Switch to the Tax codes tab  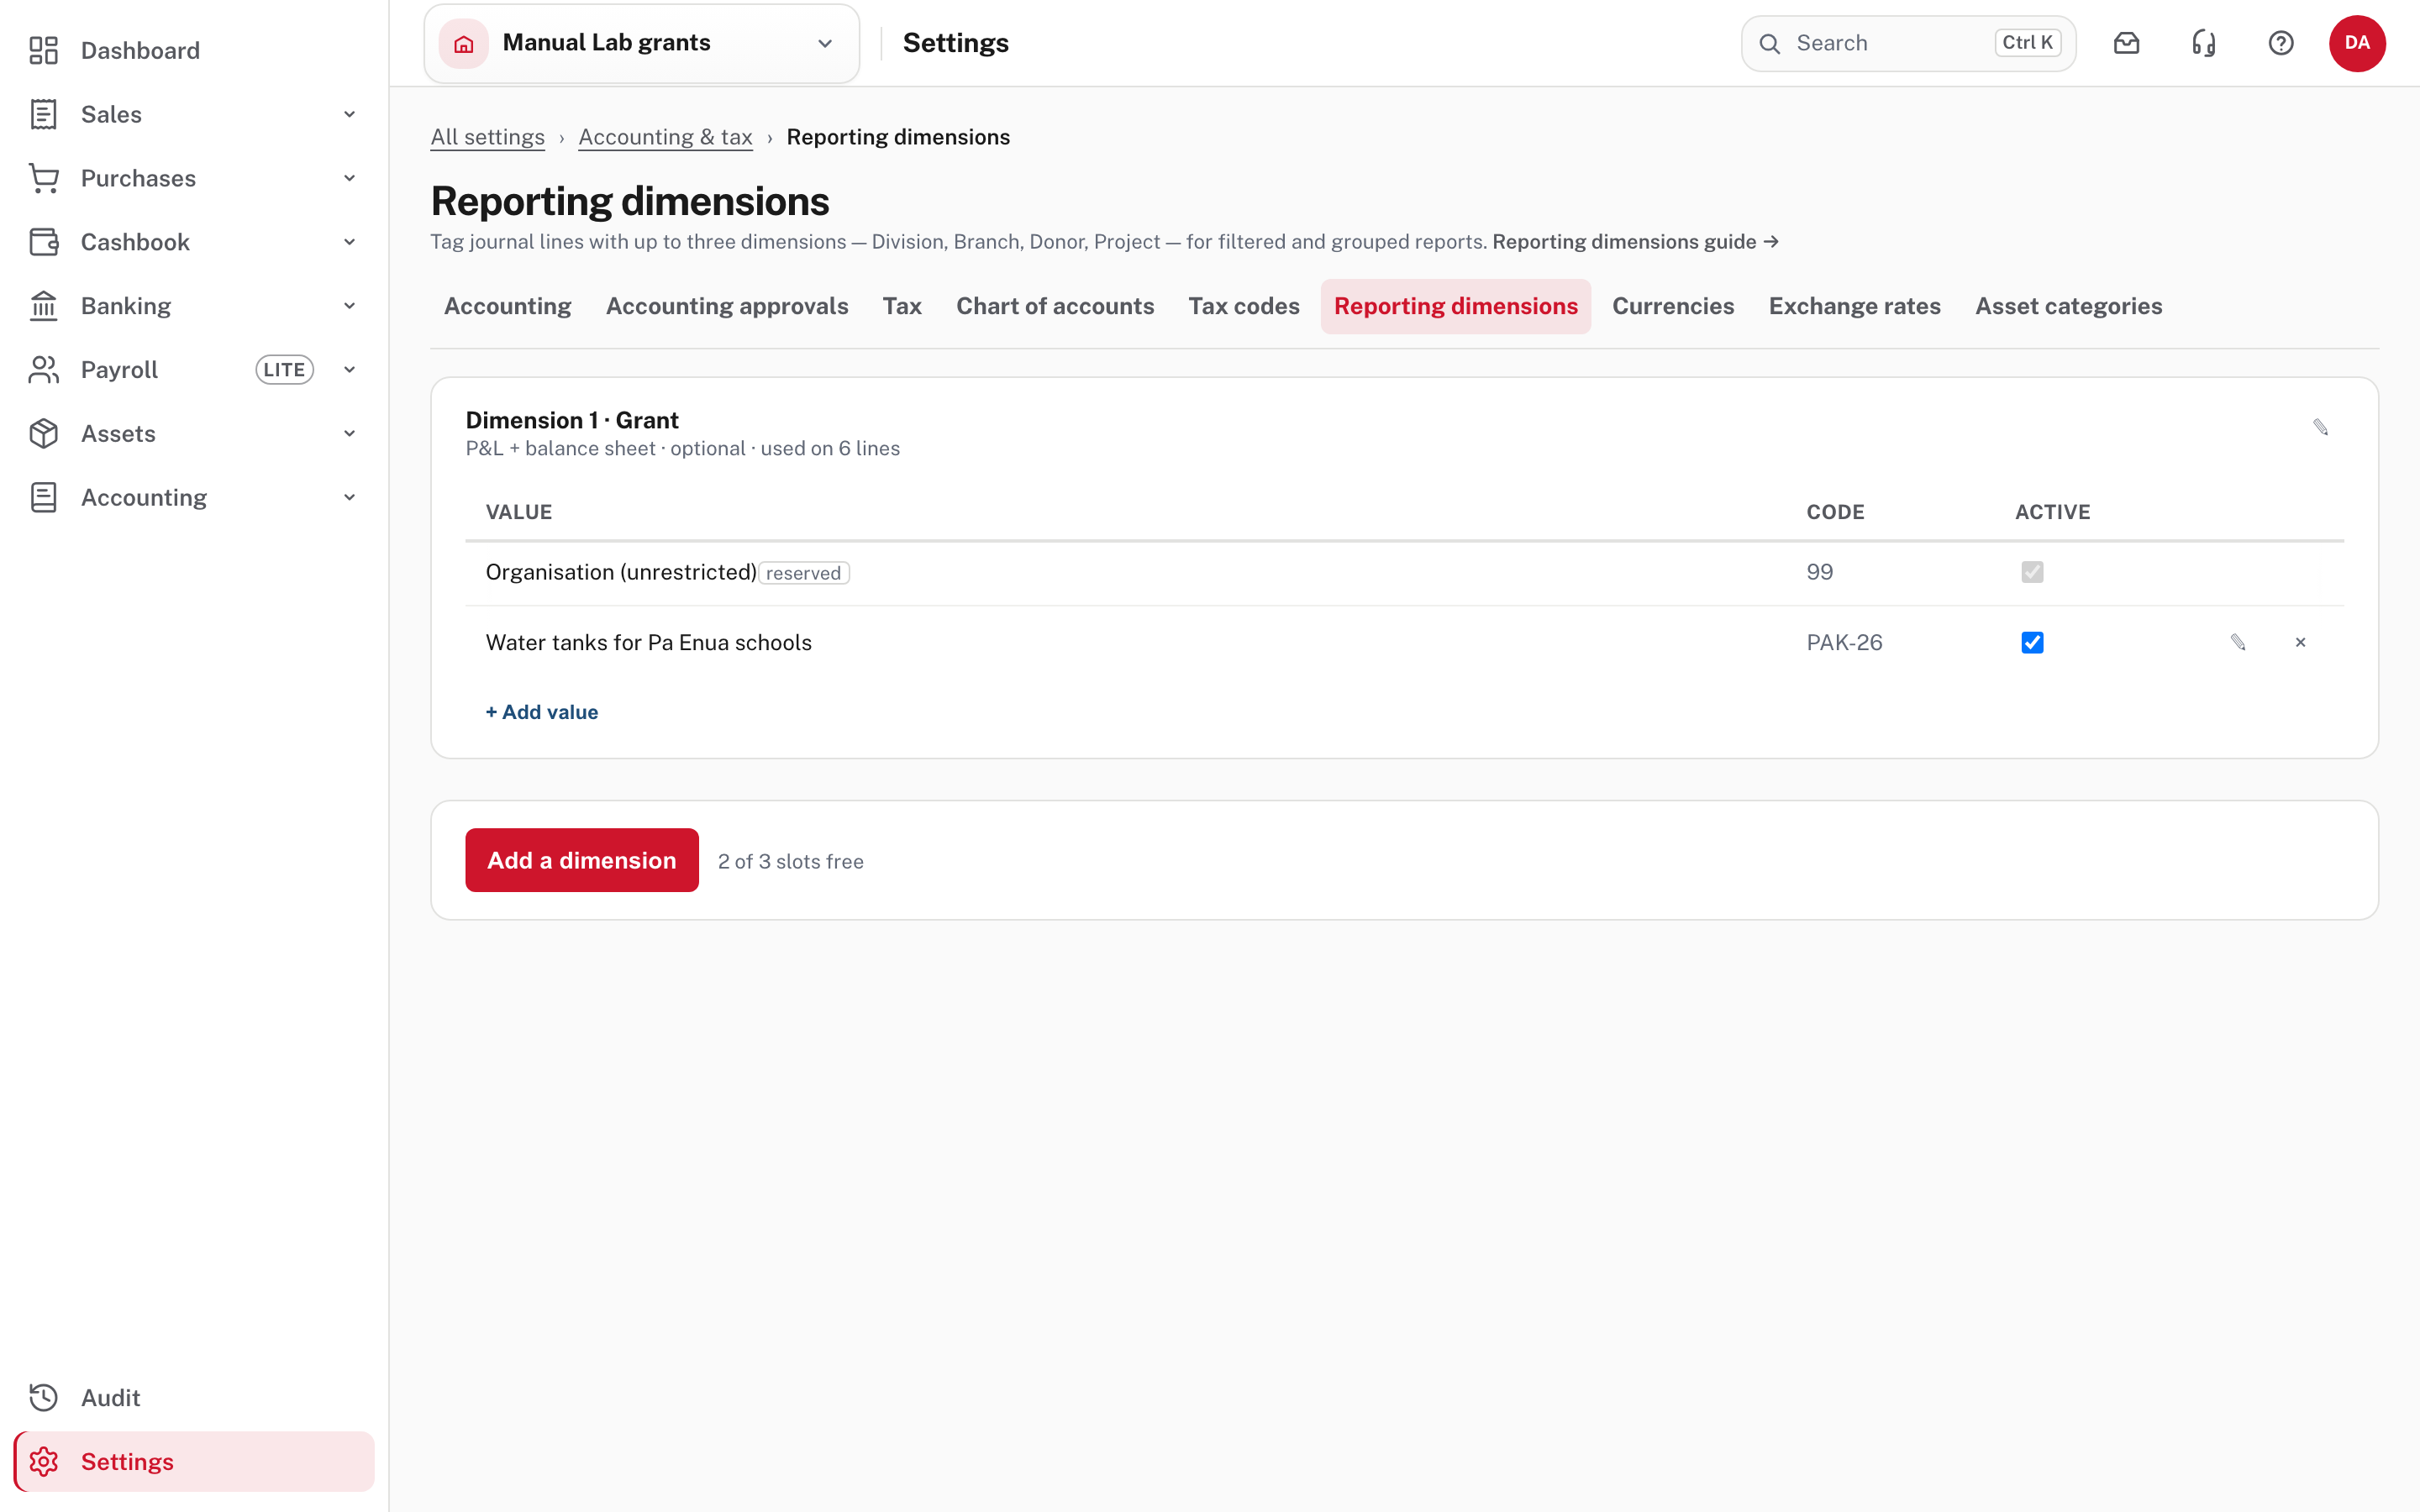point(1244,306)
